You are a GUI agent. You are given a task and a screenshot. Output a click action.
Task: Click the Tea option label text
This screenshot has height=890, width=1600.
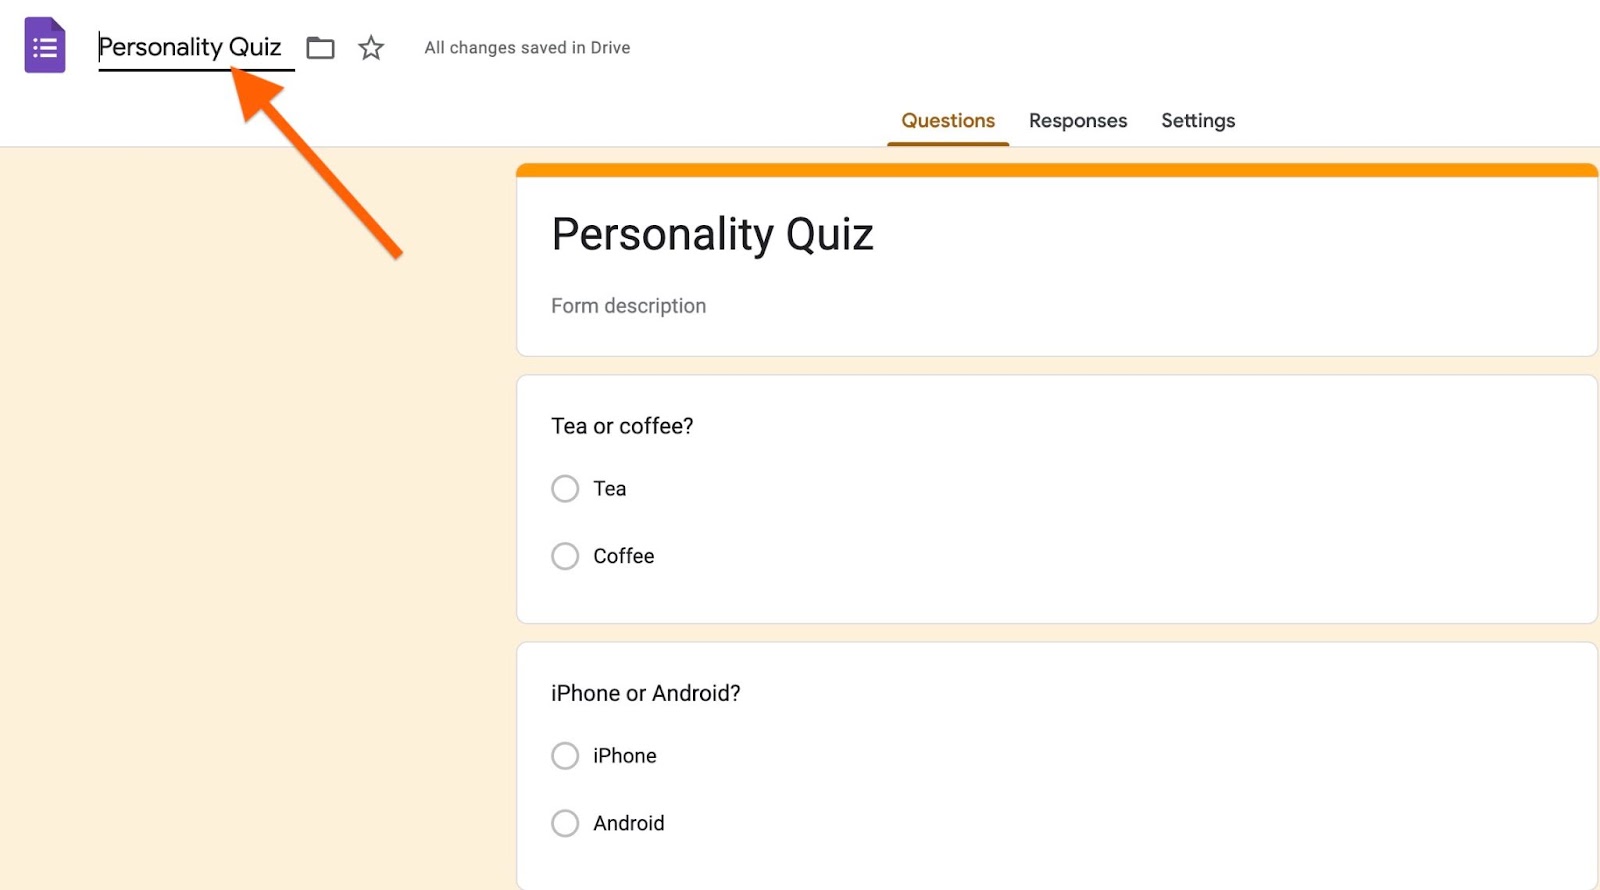tap(609, 489)
